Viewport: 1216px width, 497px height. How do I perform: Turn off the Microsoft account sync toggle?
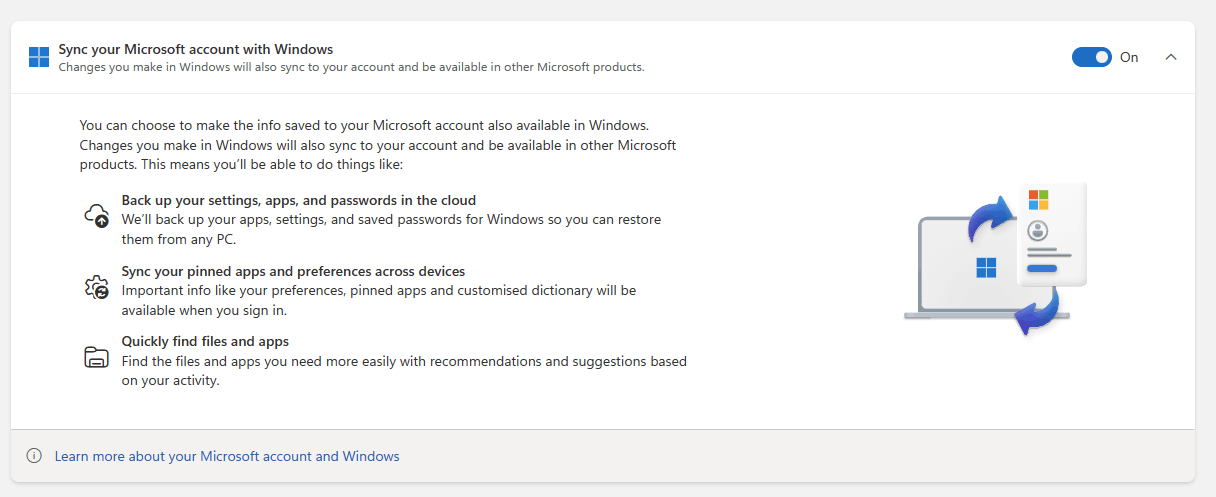pos(1091,57)
